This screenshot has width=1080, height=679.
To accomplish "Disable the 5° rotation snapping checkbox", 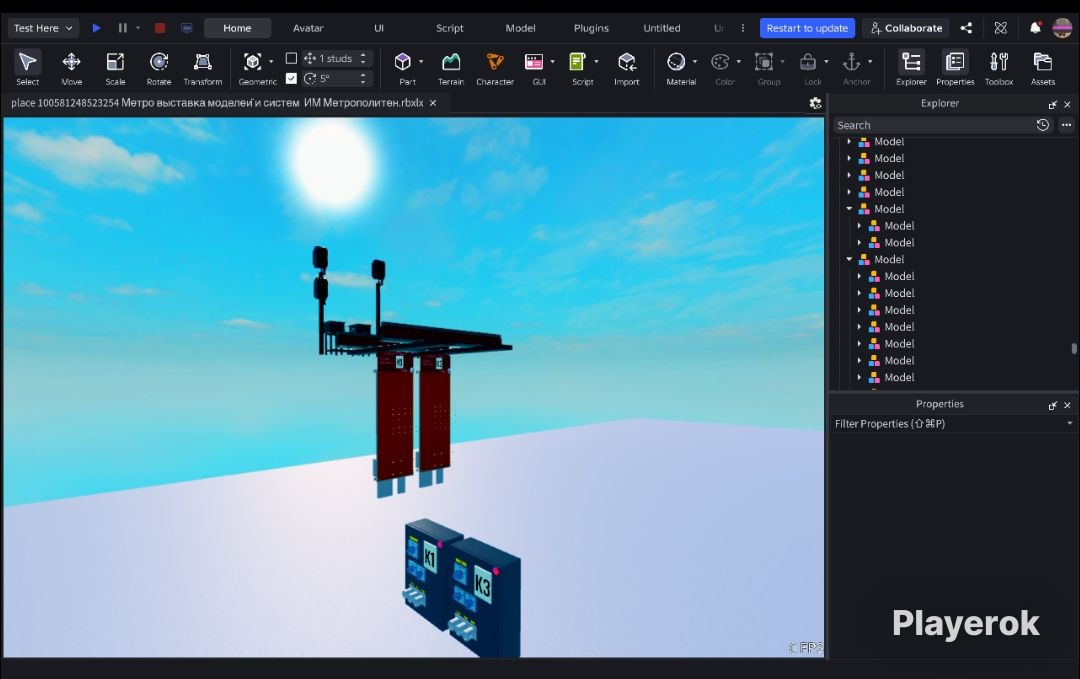I will [291, 79].
